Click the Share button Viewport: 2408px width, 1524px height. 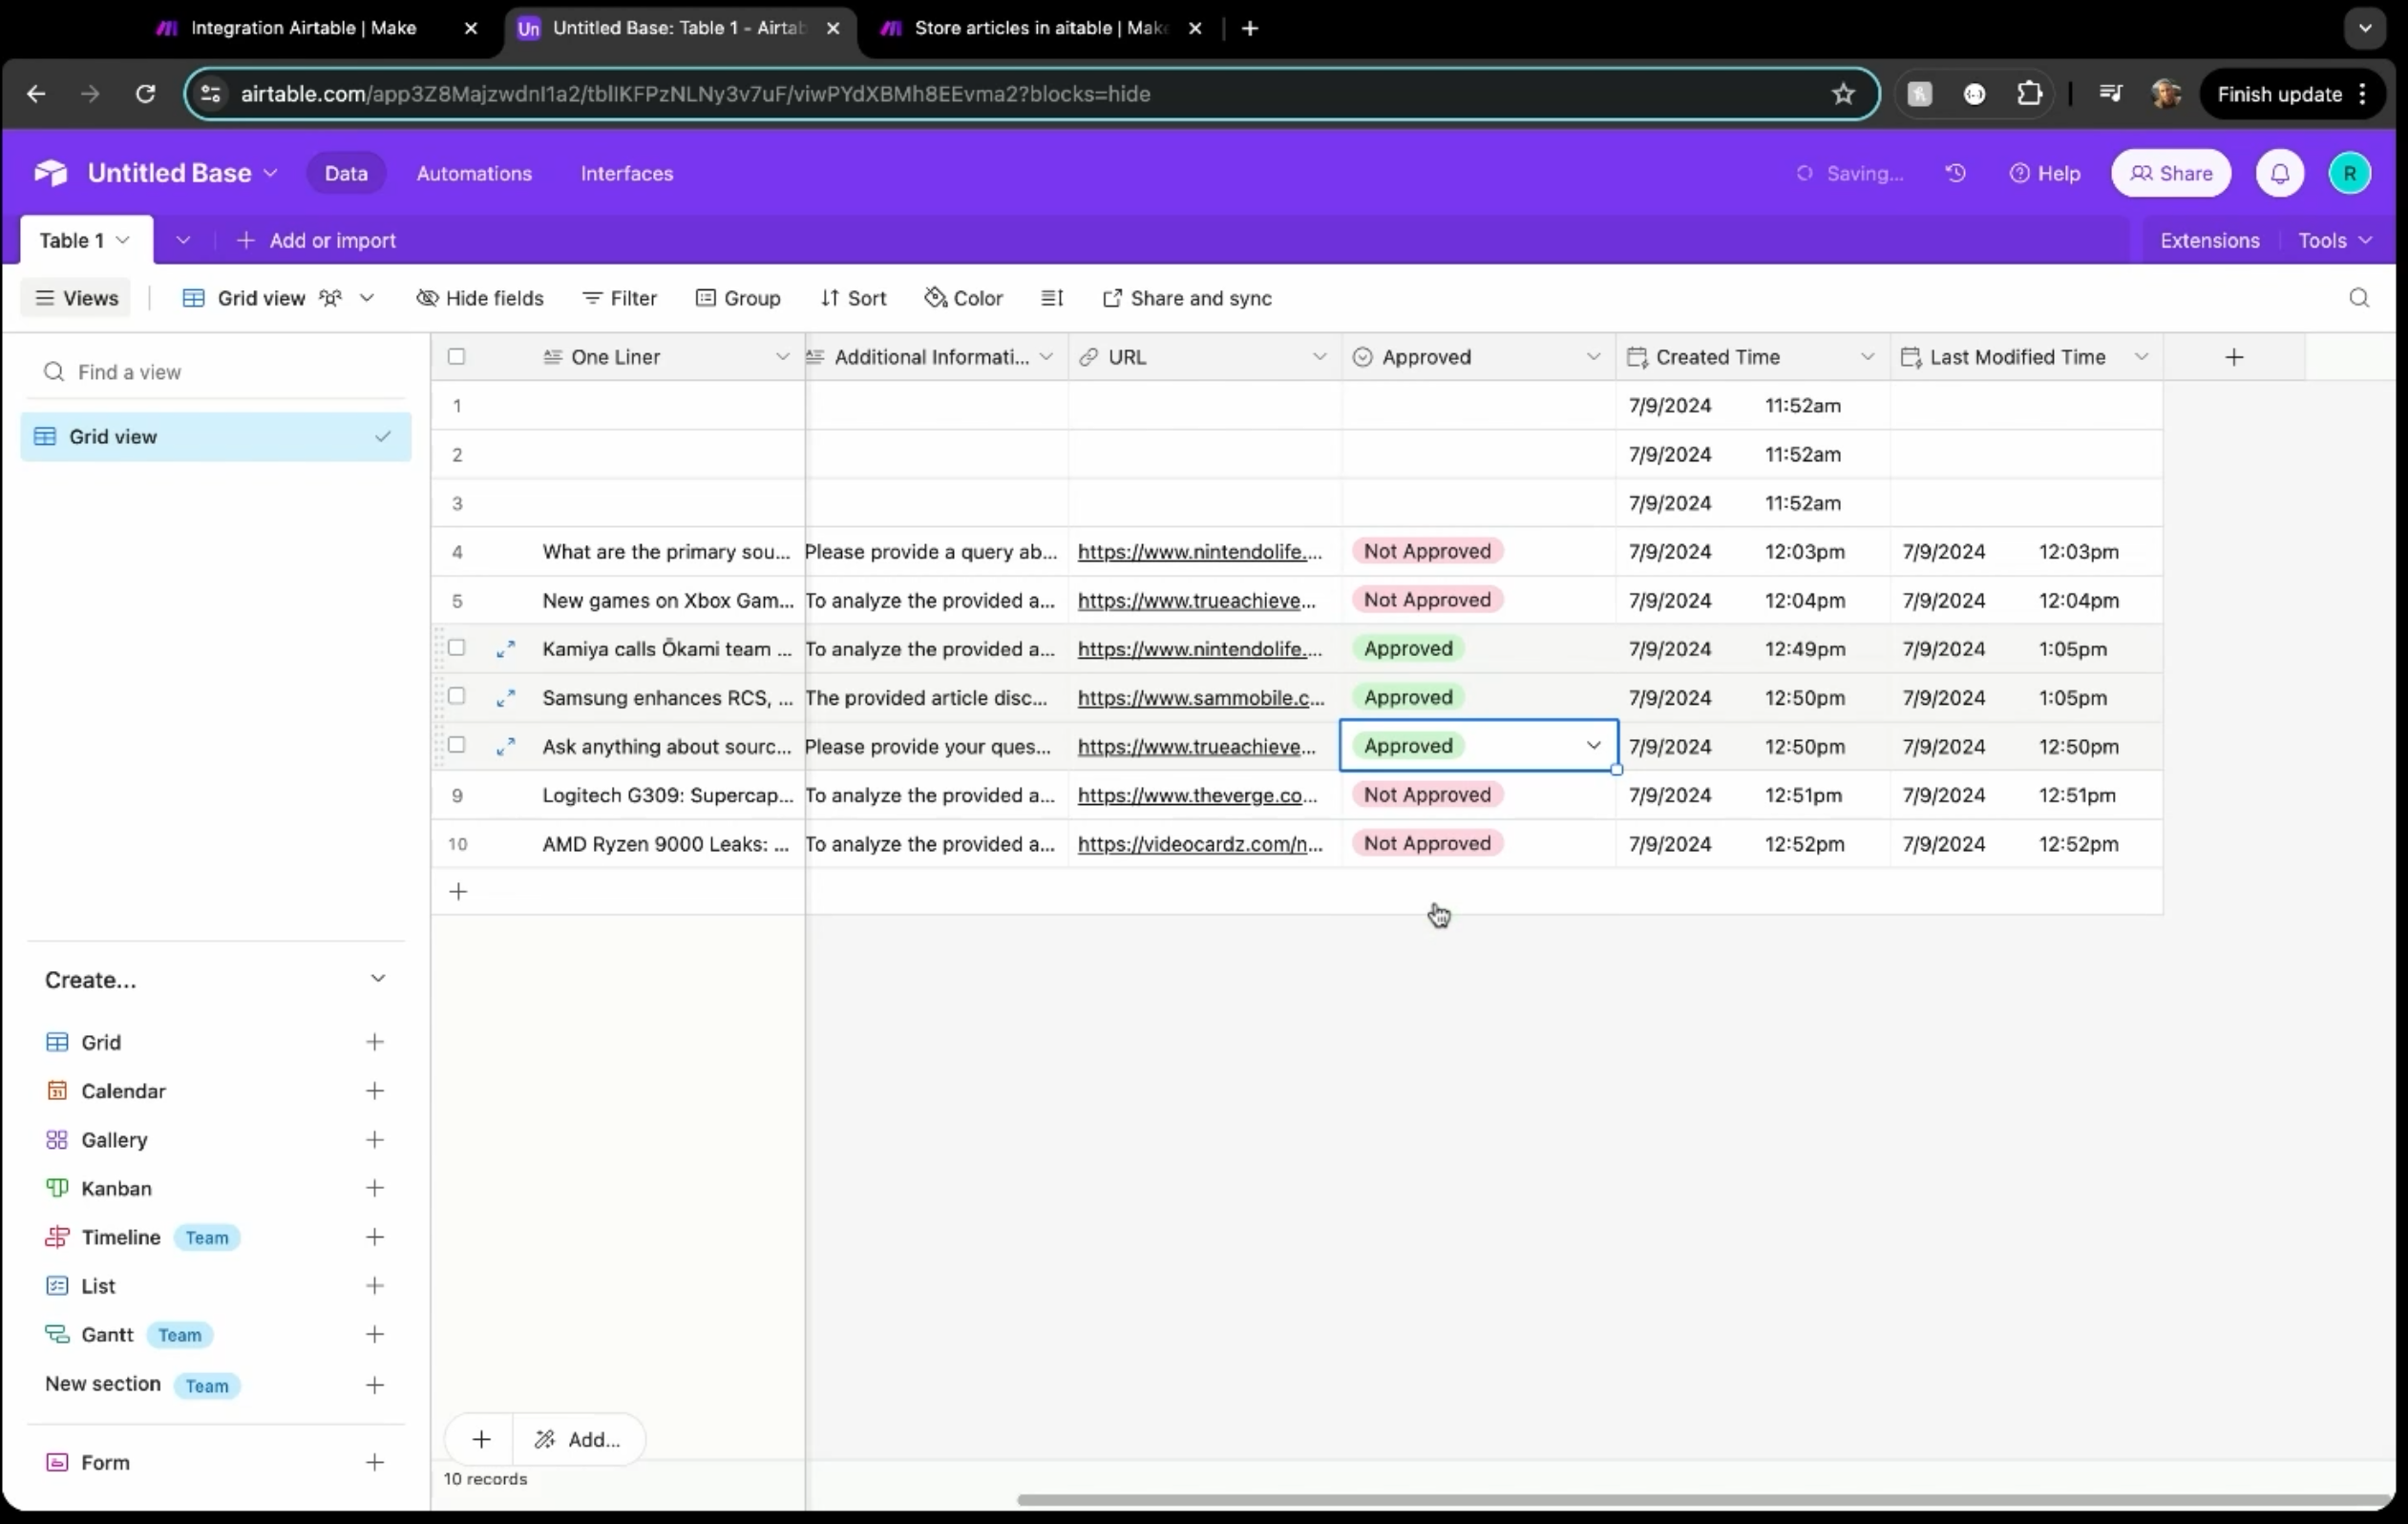(x=2170, y=173)
